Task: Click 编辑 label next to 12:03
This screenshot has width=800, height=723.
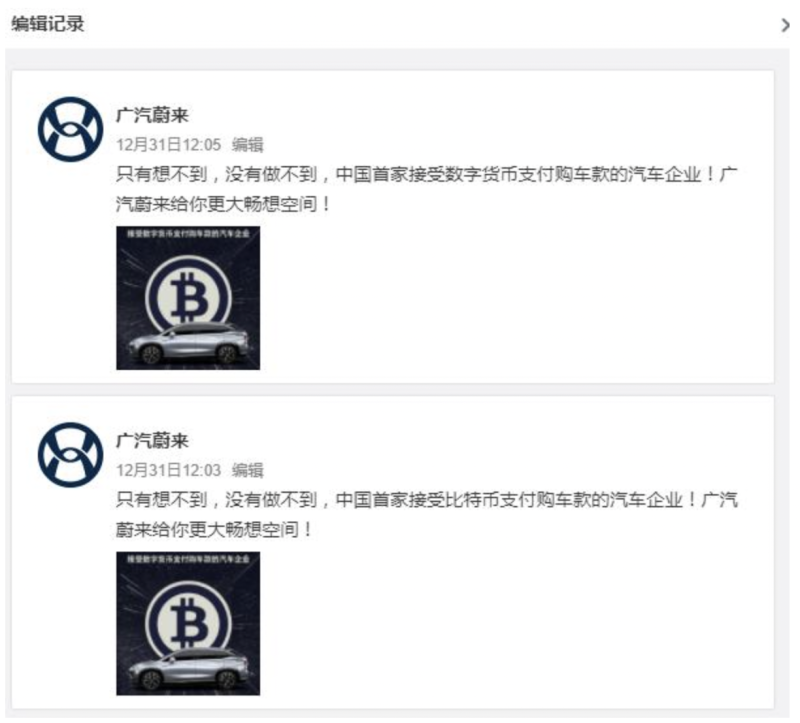Action: click(x=247, y=470)
